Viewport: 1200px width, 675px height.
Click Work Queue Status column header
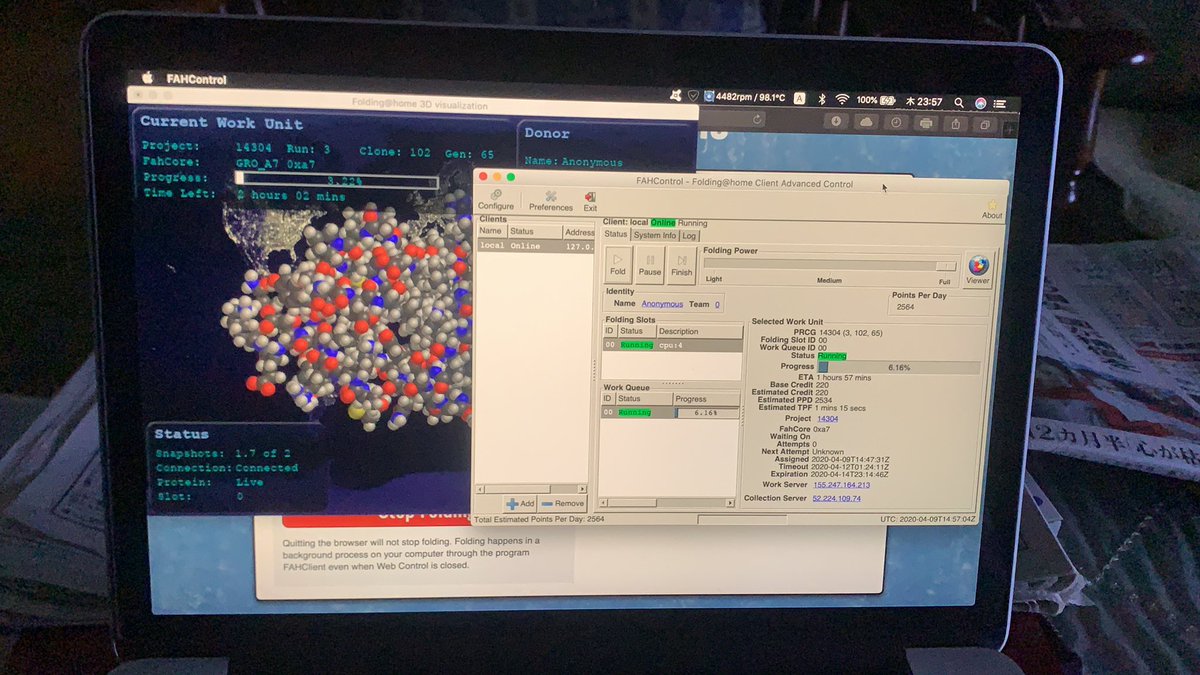pos(643,399)
